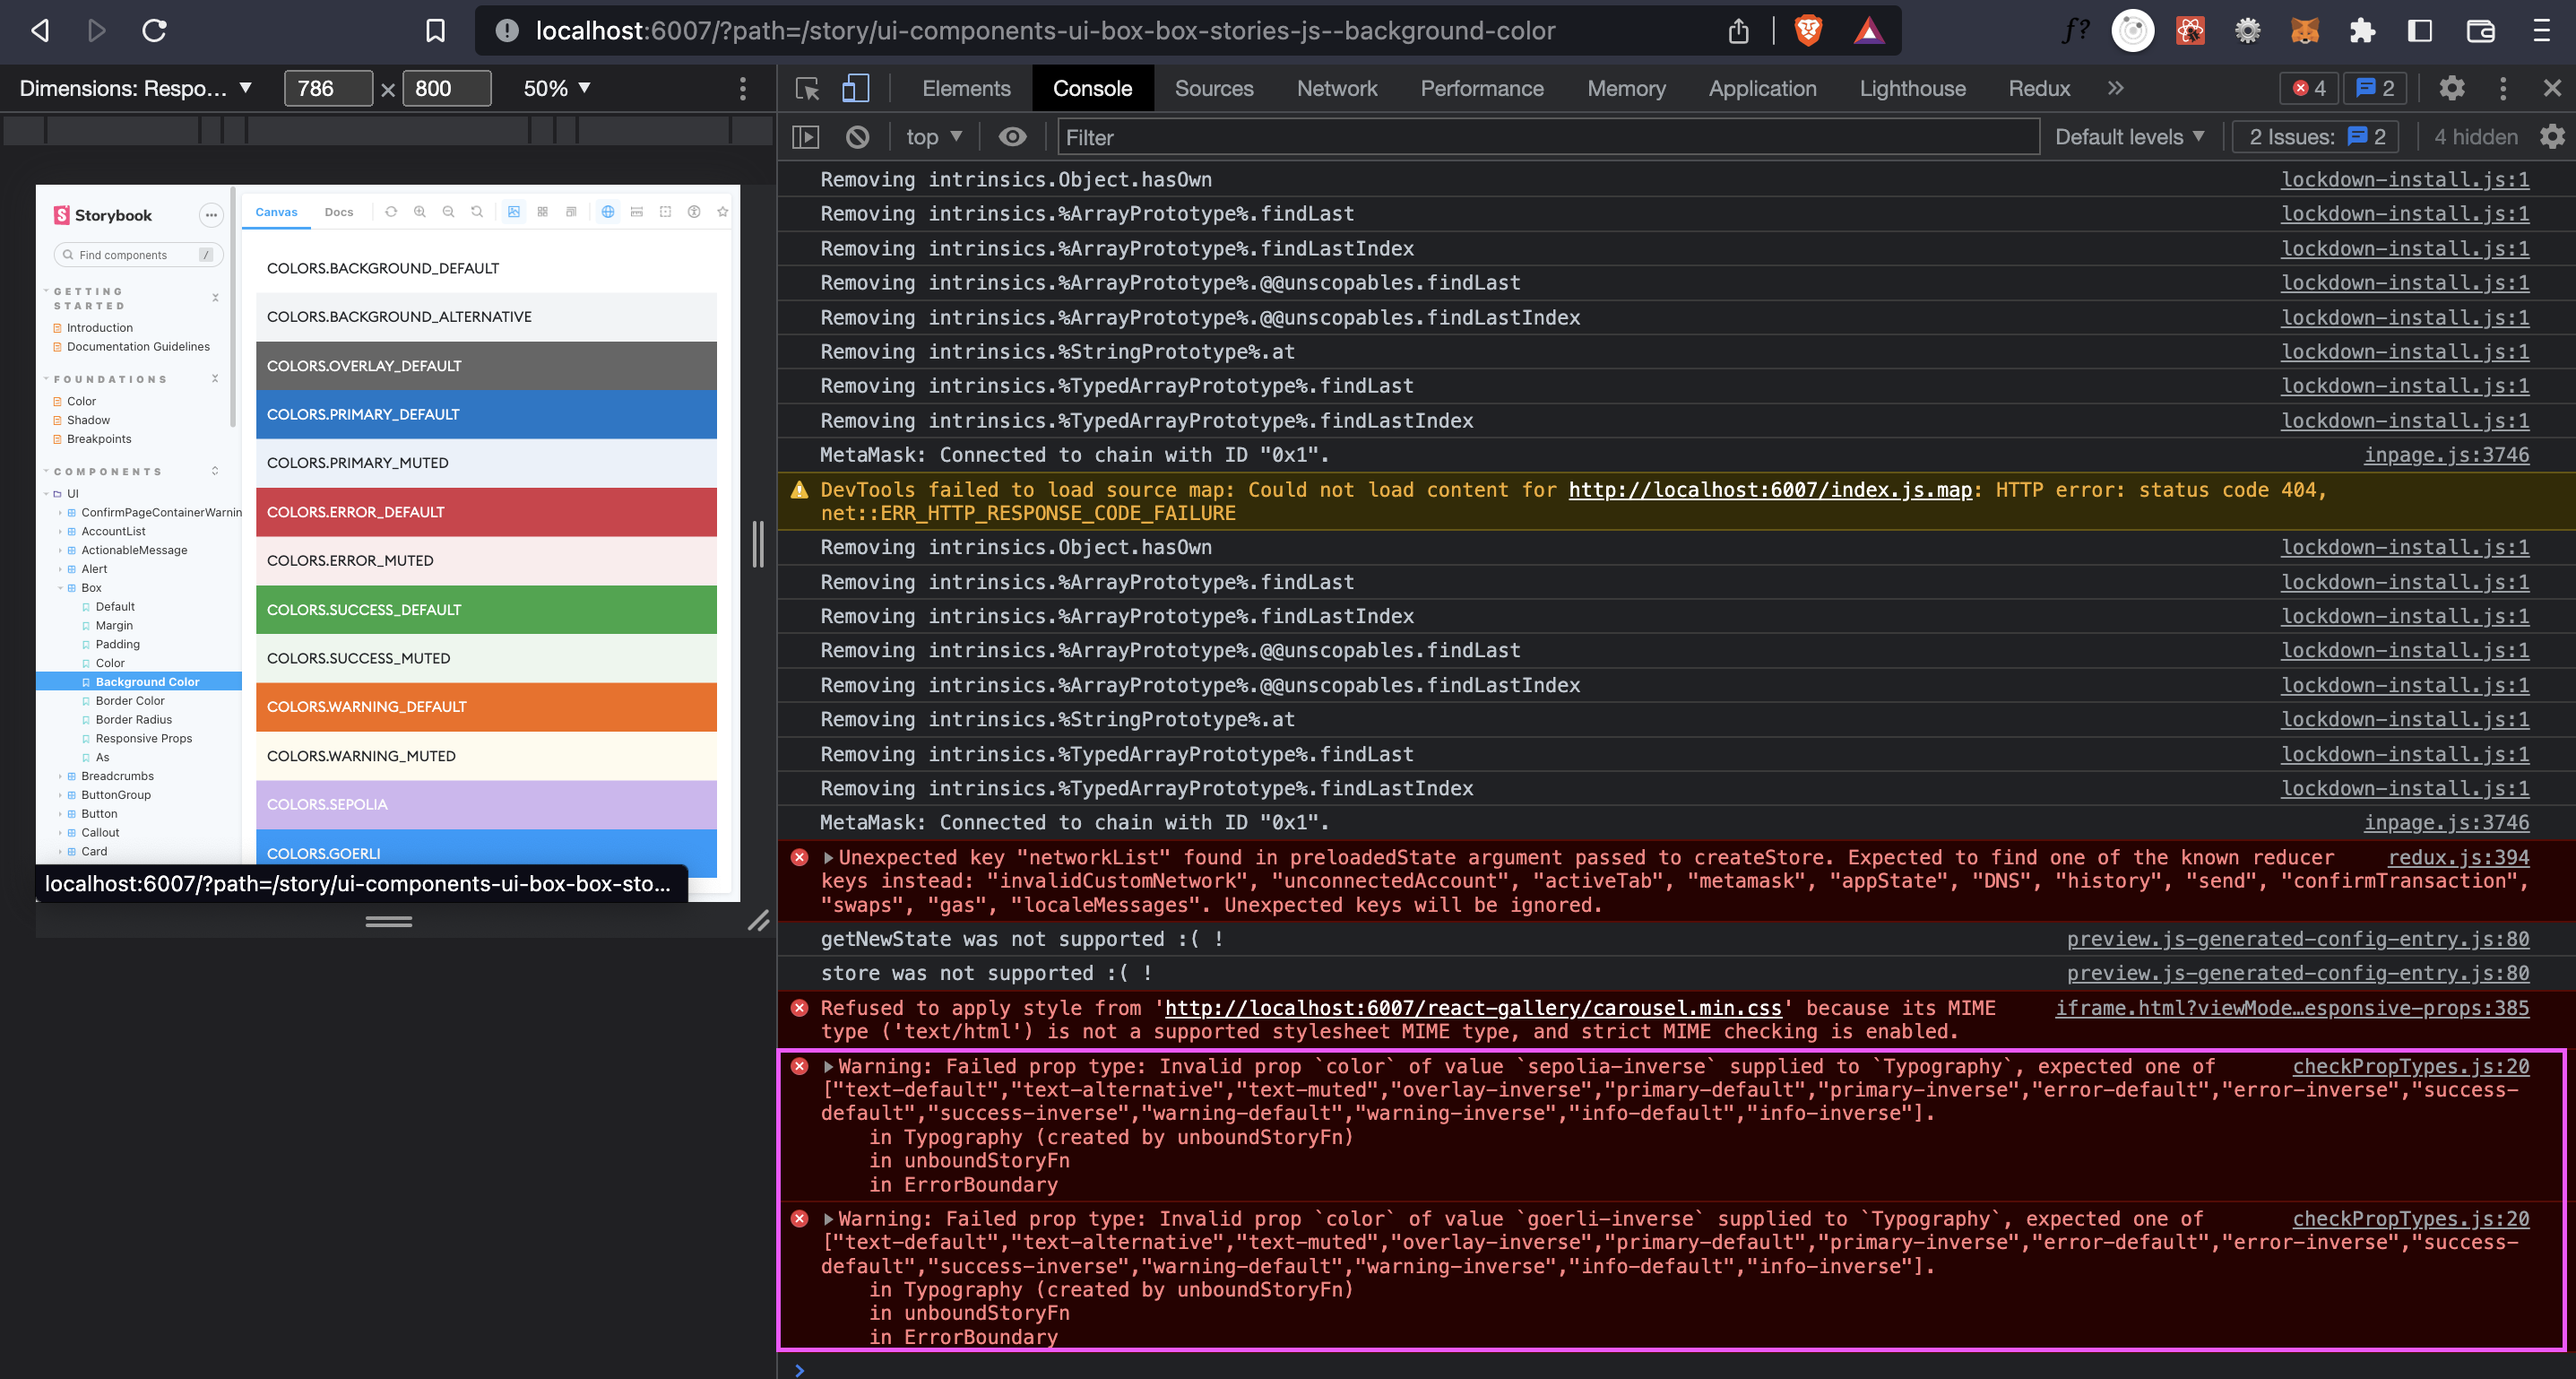The height and width of the screenshot is (1379, 2576).
Task: Click the measure/ruler icon in Storybook toolbar
Action: pyautogui.click(x=637, y=212)
